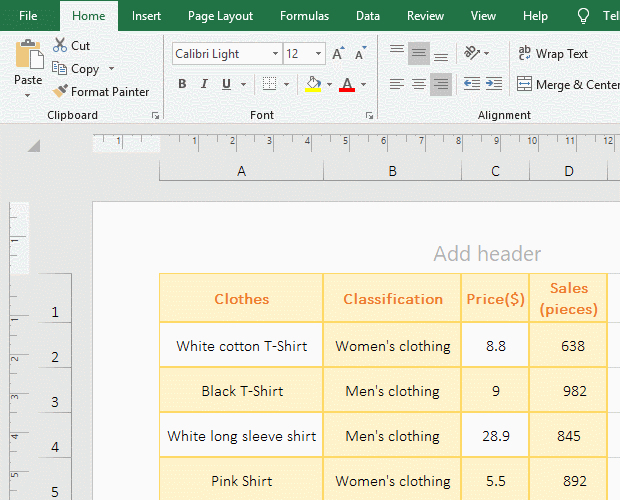Screen dimensions: 620x500
Task: Click the Tell me lightbulb icon
Action: (584, 16)
